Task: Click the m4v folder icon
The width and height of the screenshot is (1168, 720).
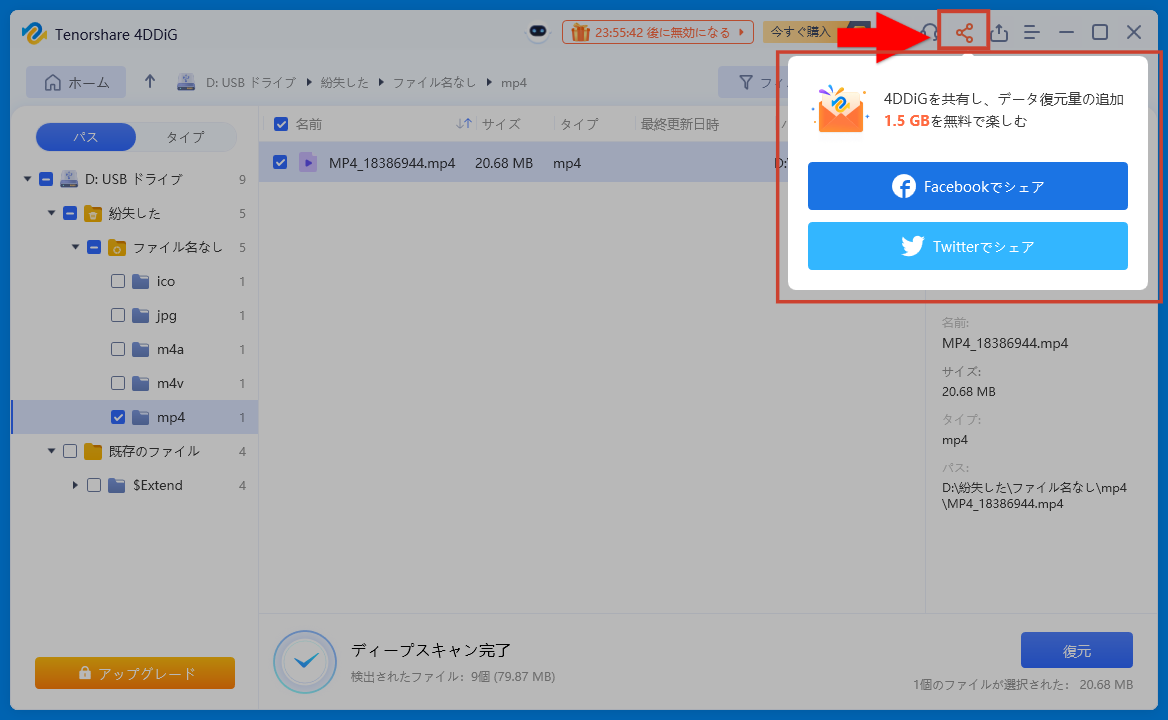Action: coord(141,383)
